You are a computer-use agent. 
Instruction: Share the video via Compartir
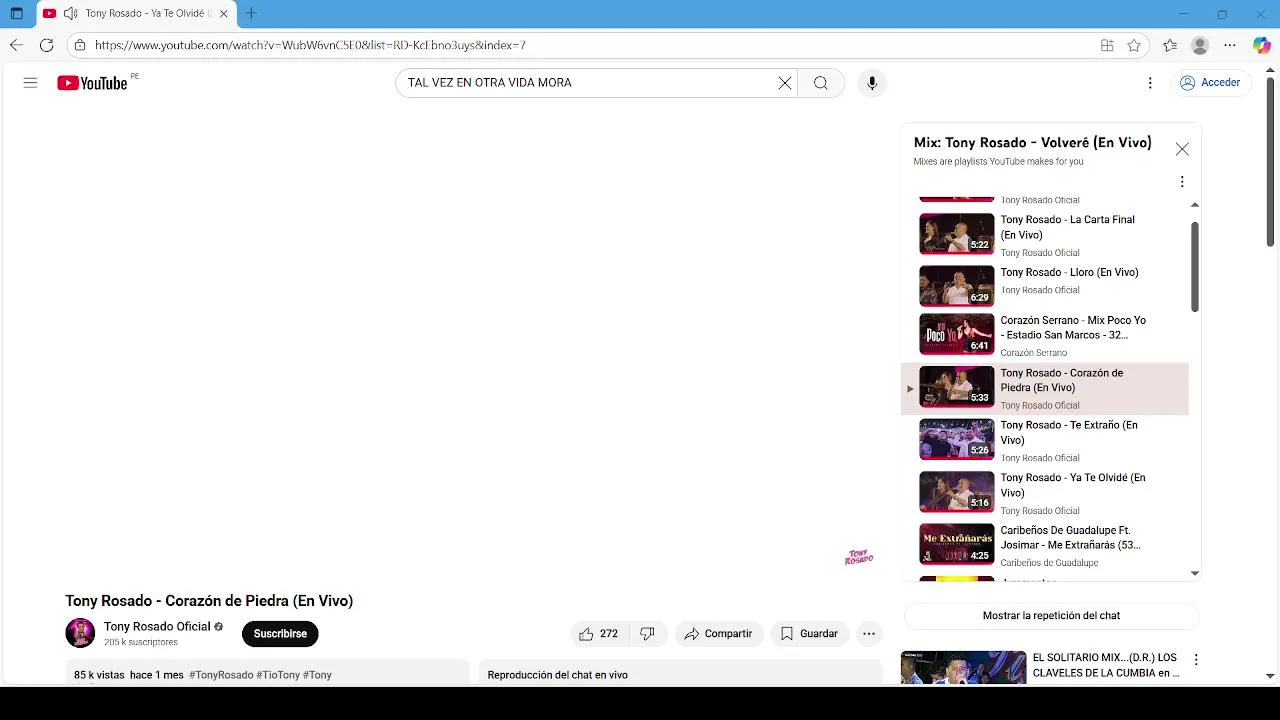pos(718,633)
